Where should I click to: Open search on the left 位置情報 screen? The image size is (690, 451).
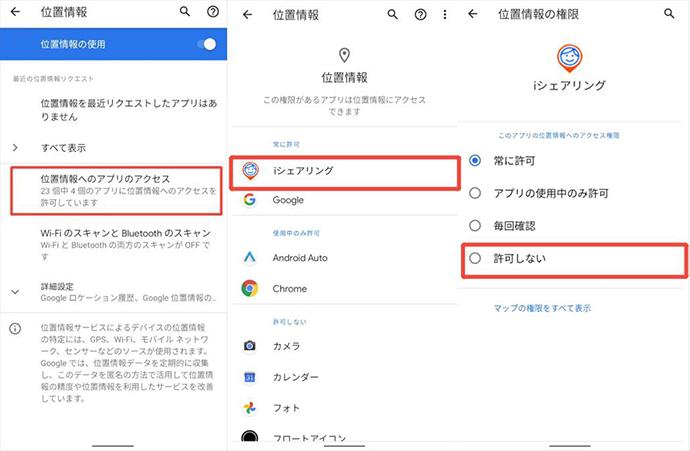(185, 12)
